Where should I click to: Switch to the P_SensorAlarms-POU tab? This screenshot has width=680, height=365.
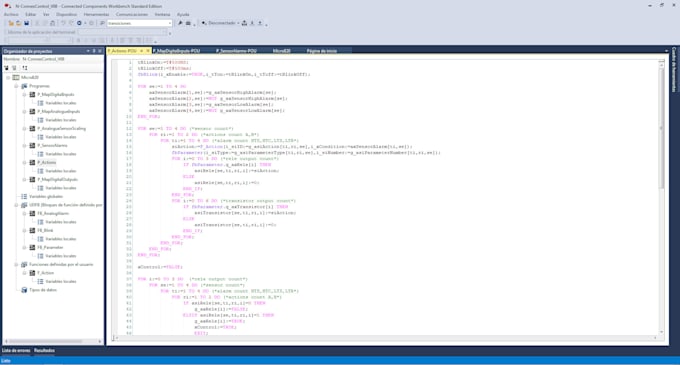click(x=236, y=51)
